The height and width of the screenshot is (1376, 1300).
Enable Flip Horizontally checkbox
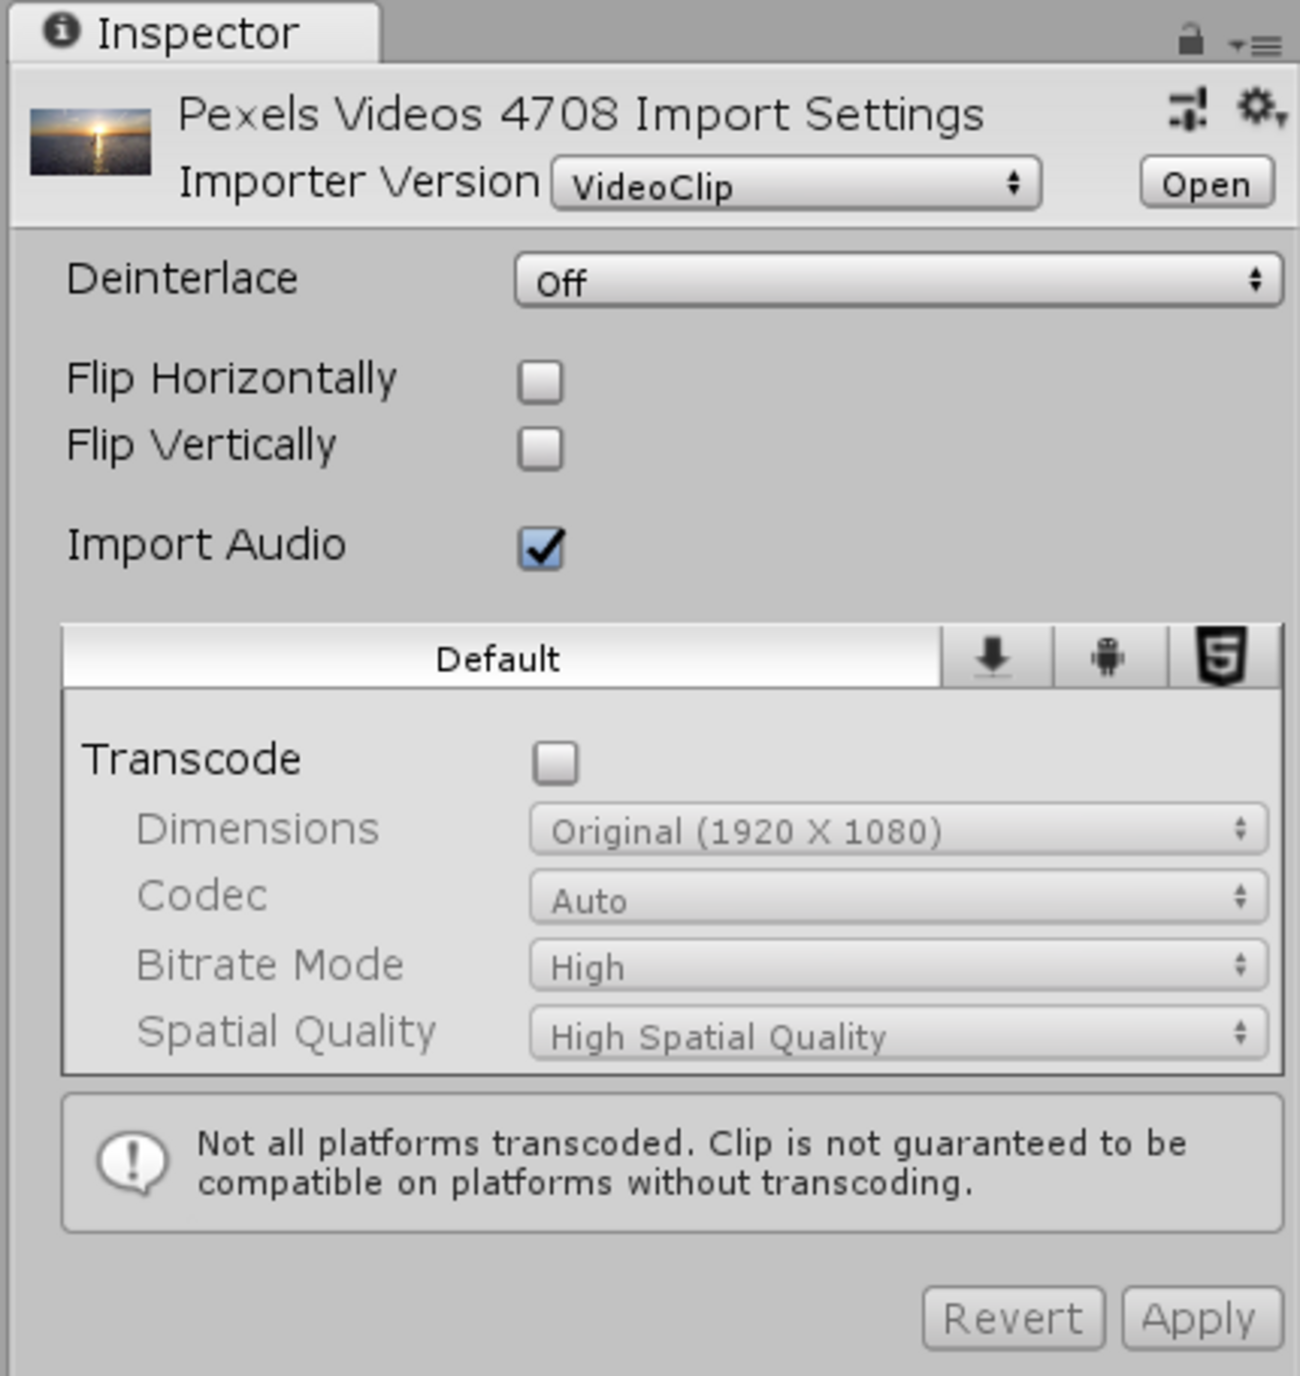[x=541, y=381]
